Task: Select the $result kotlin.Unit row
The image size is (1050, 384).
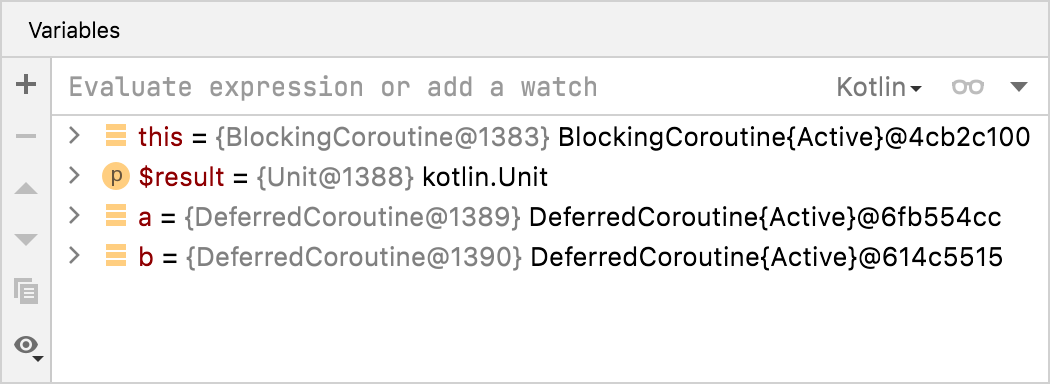Action: click(x=550, y=177)
